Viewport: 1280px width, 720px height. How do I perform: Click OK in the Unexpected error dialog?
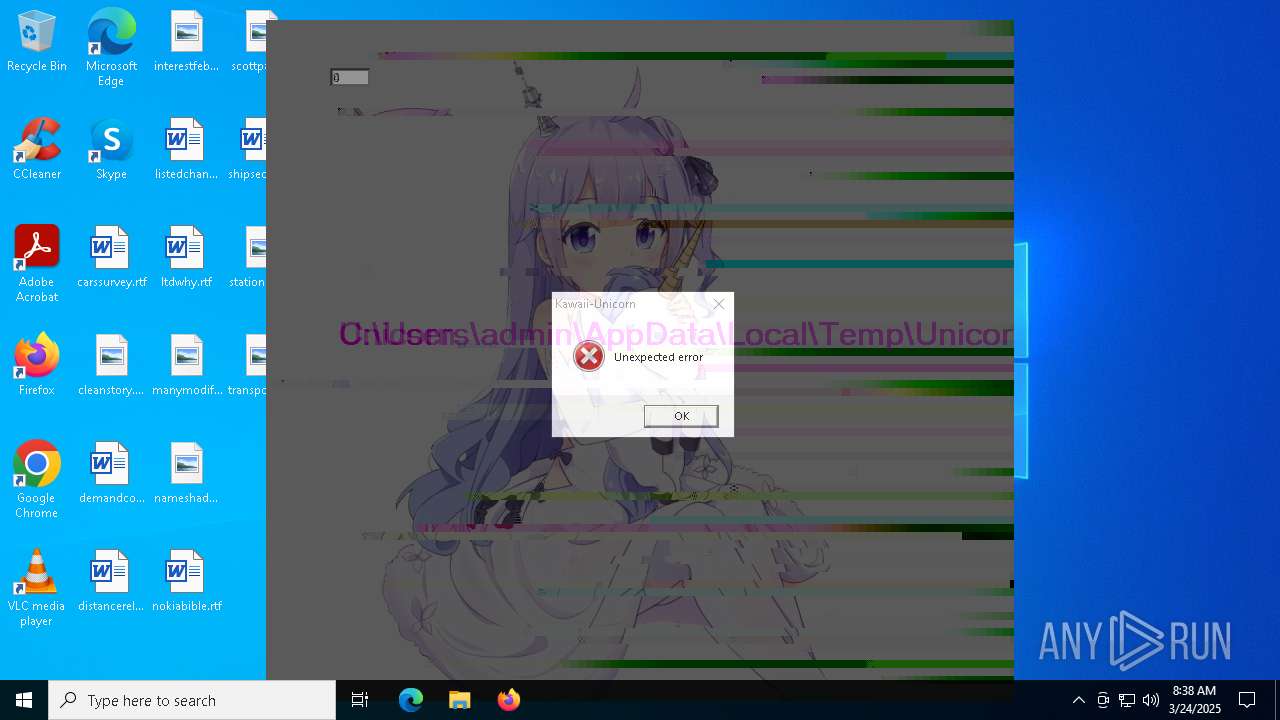point(681,416)
